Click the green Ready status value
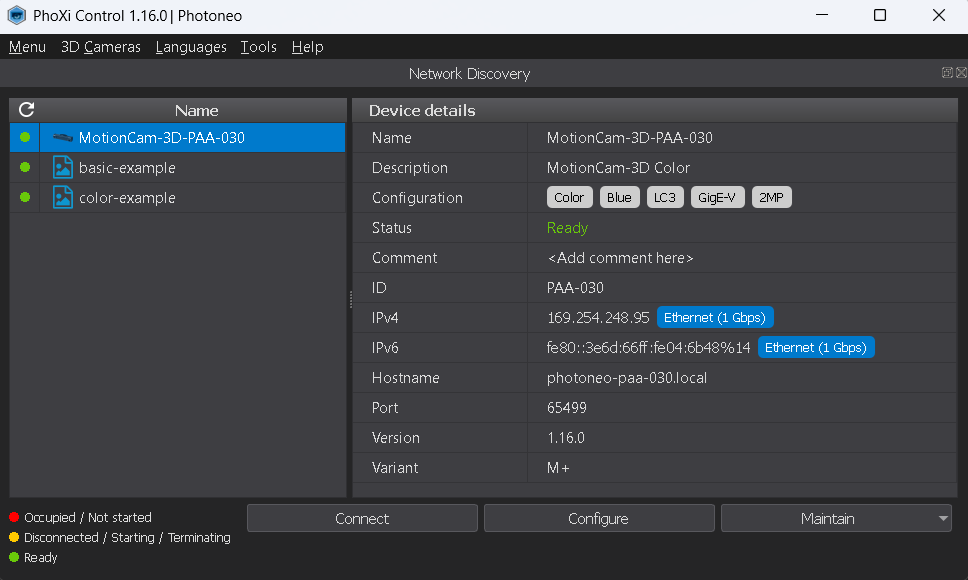The width and height of the screenshot is (968, 580). tap(567, 228)
